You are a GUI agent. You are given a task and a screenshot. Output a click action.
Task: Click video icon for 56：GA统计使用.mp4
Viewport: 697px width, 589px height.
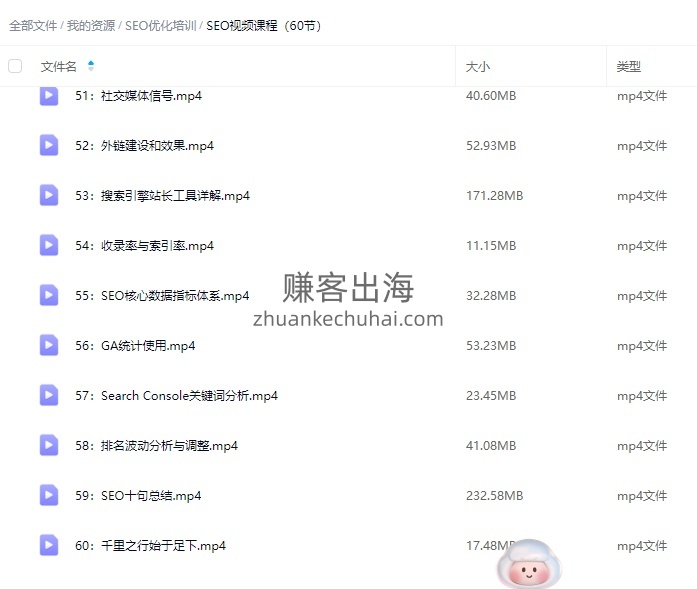coord(49,346)
